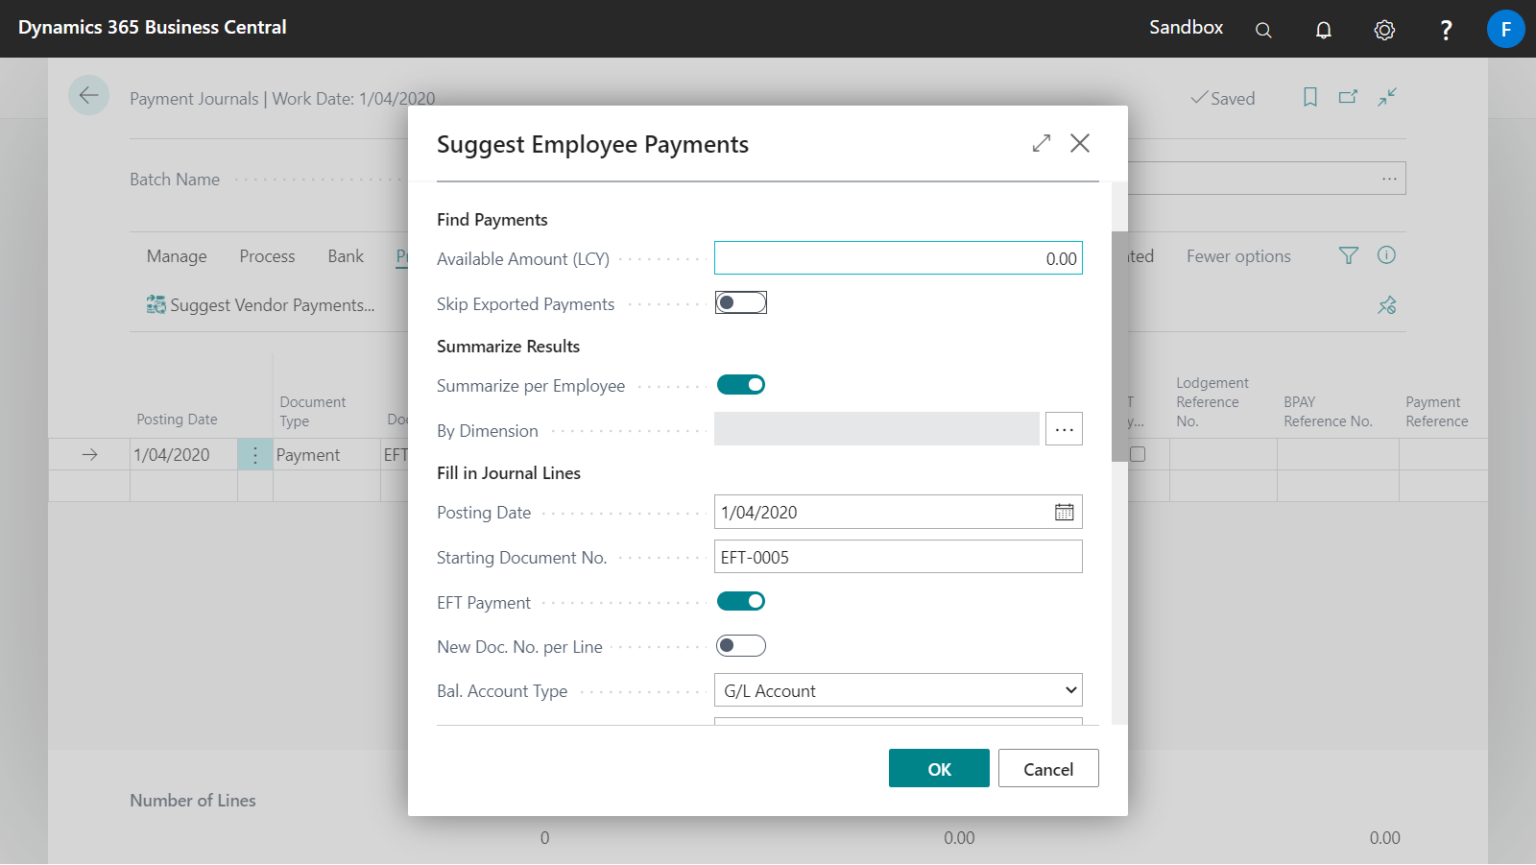
Task: Turn on New Doc. No. per Line
Action: (740, 645)
